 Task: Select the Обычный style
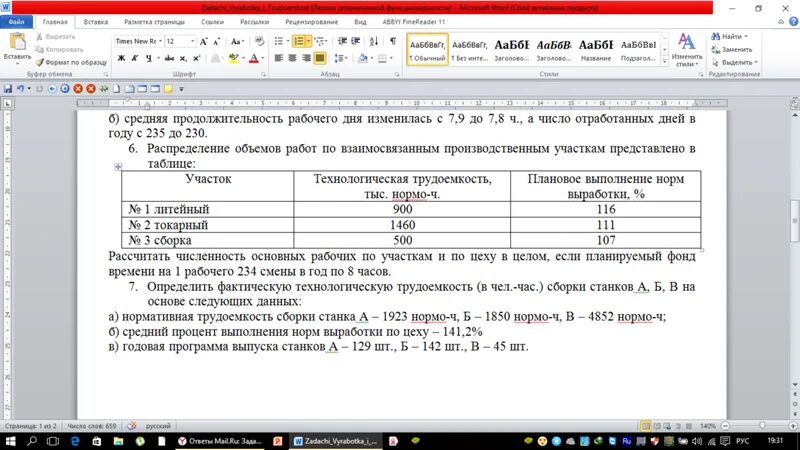pos(428,49)
